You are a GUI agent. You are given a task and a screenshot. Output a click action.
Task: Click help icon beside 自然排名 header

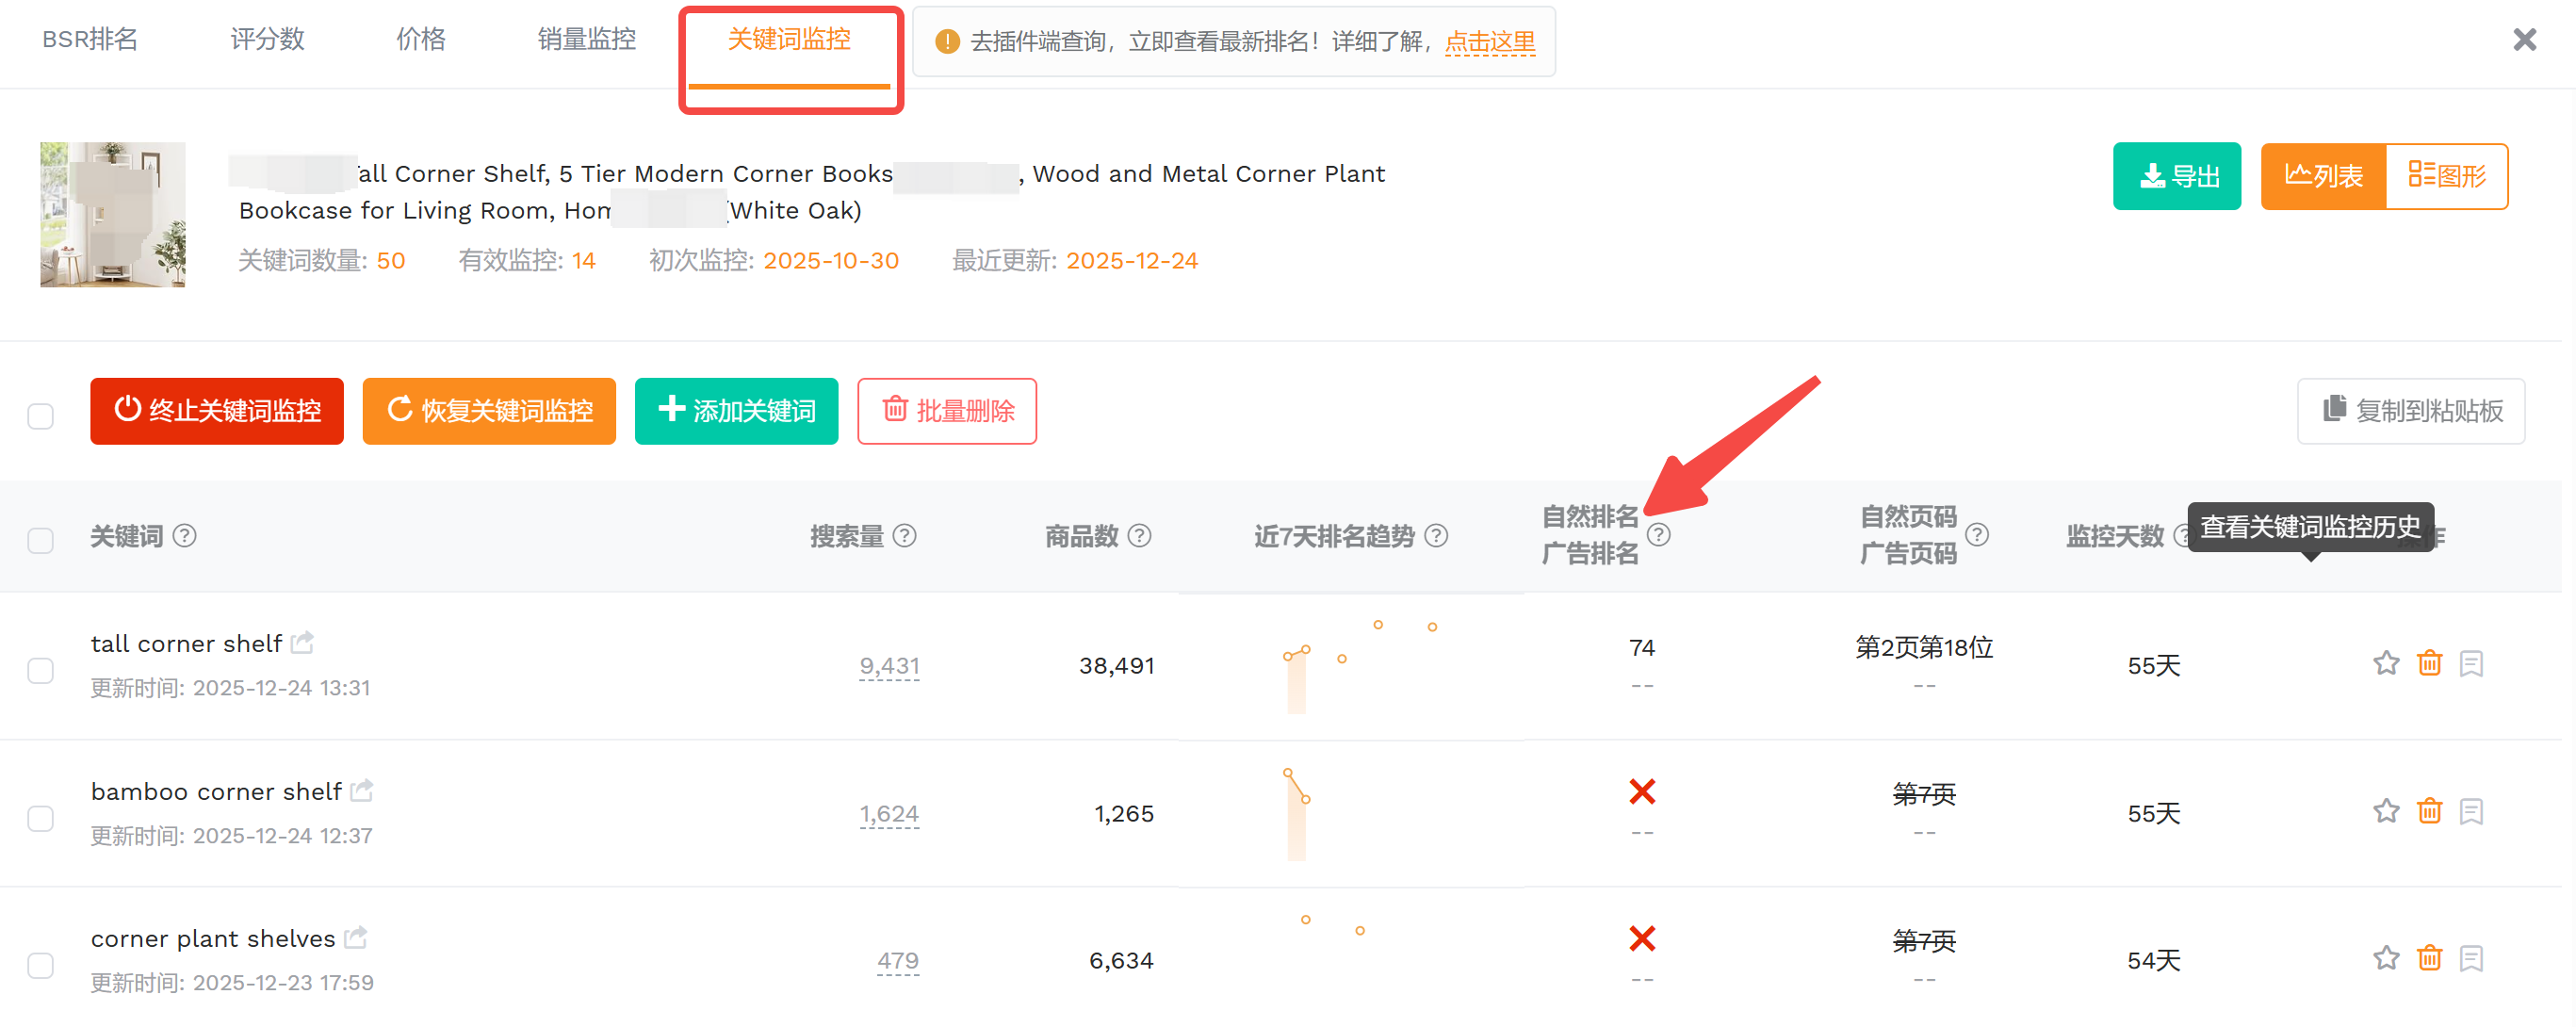point(1658,535)
